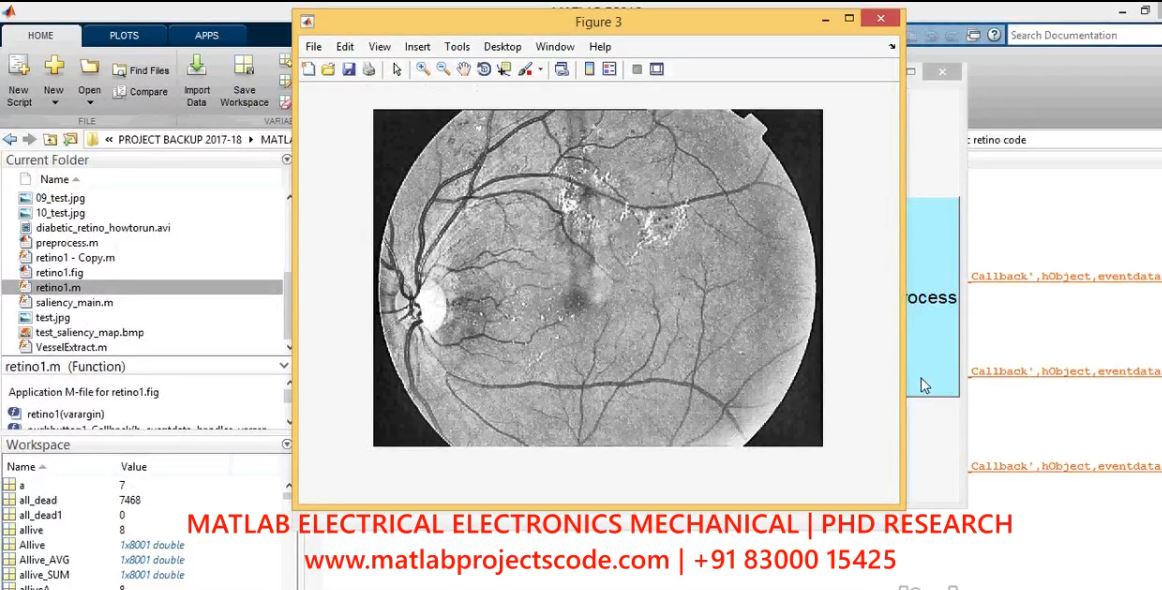The image size is (1162, 590).
Task: Select the Zoom In tool in Figure 3
Action: pyautogui.click(x=423, y=69)
